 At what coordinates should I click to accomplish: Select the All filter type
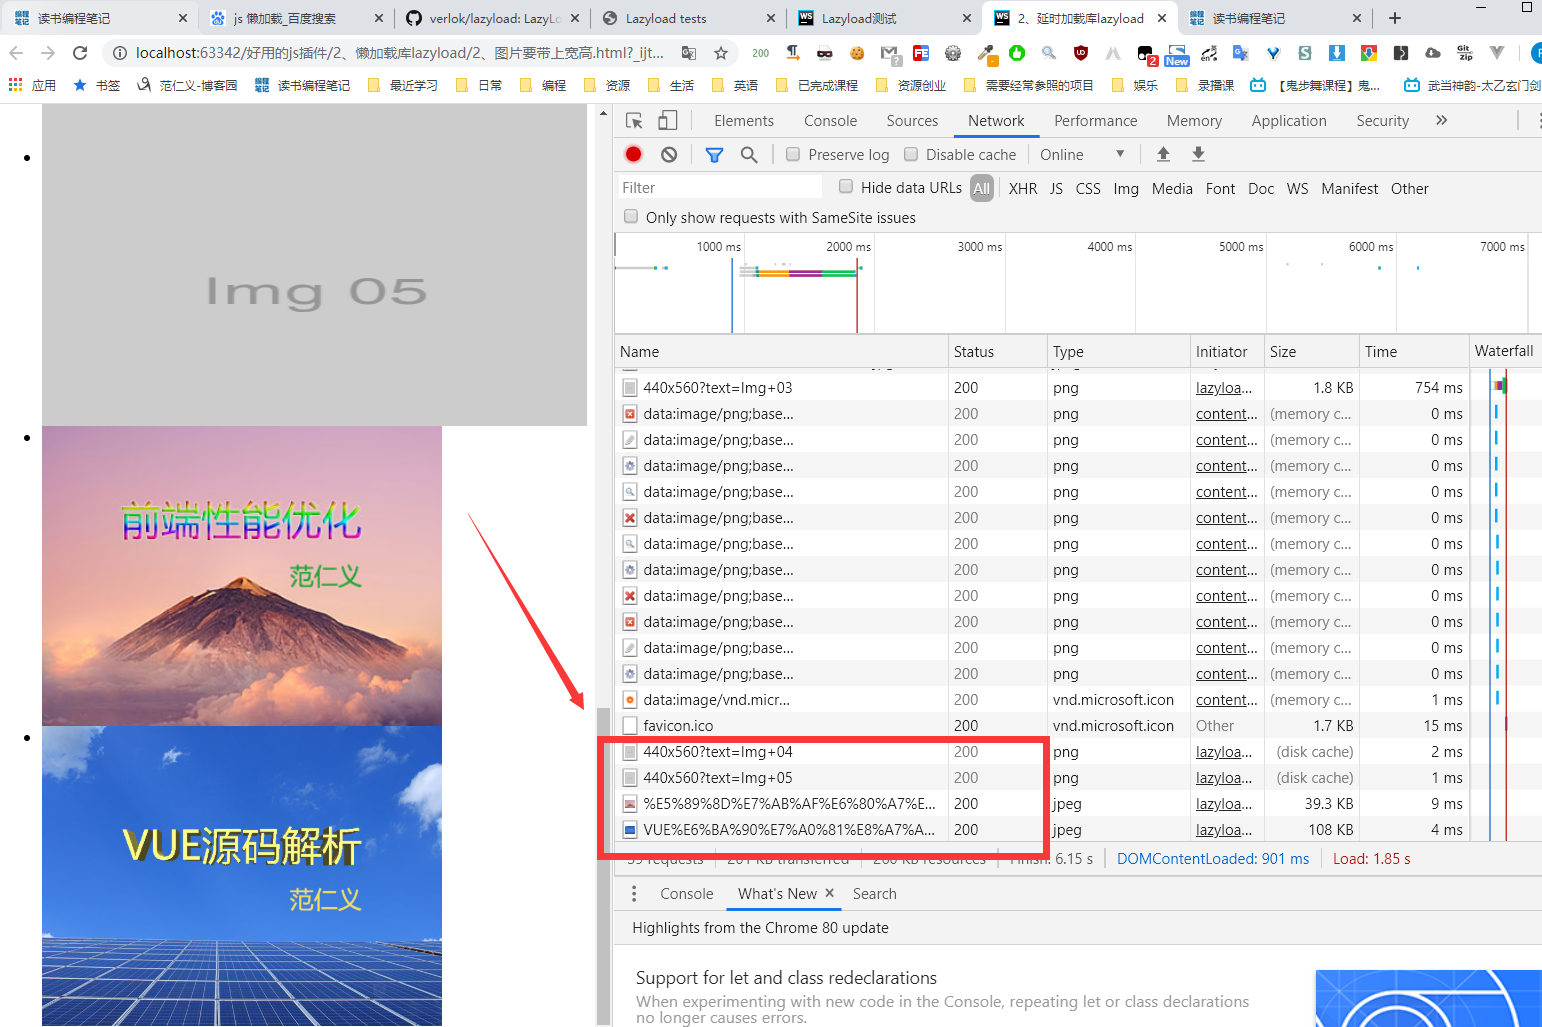pos(982,188)
